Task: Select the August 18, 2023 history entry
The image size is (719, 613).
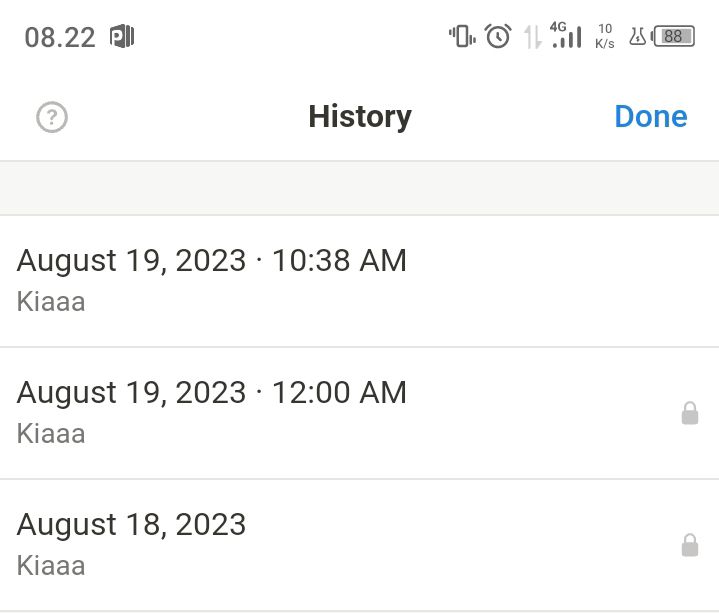Action: coord(360,545)
